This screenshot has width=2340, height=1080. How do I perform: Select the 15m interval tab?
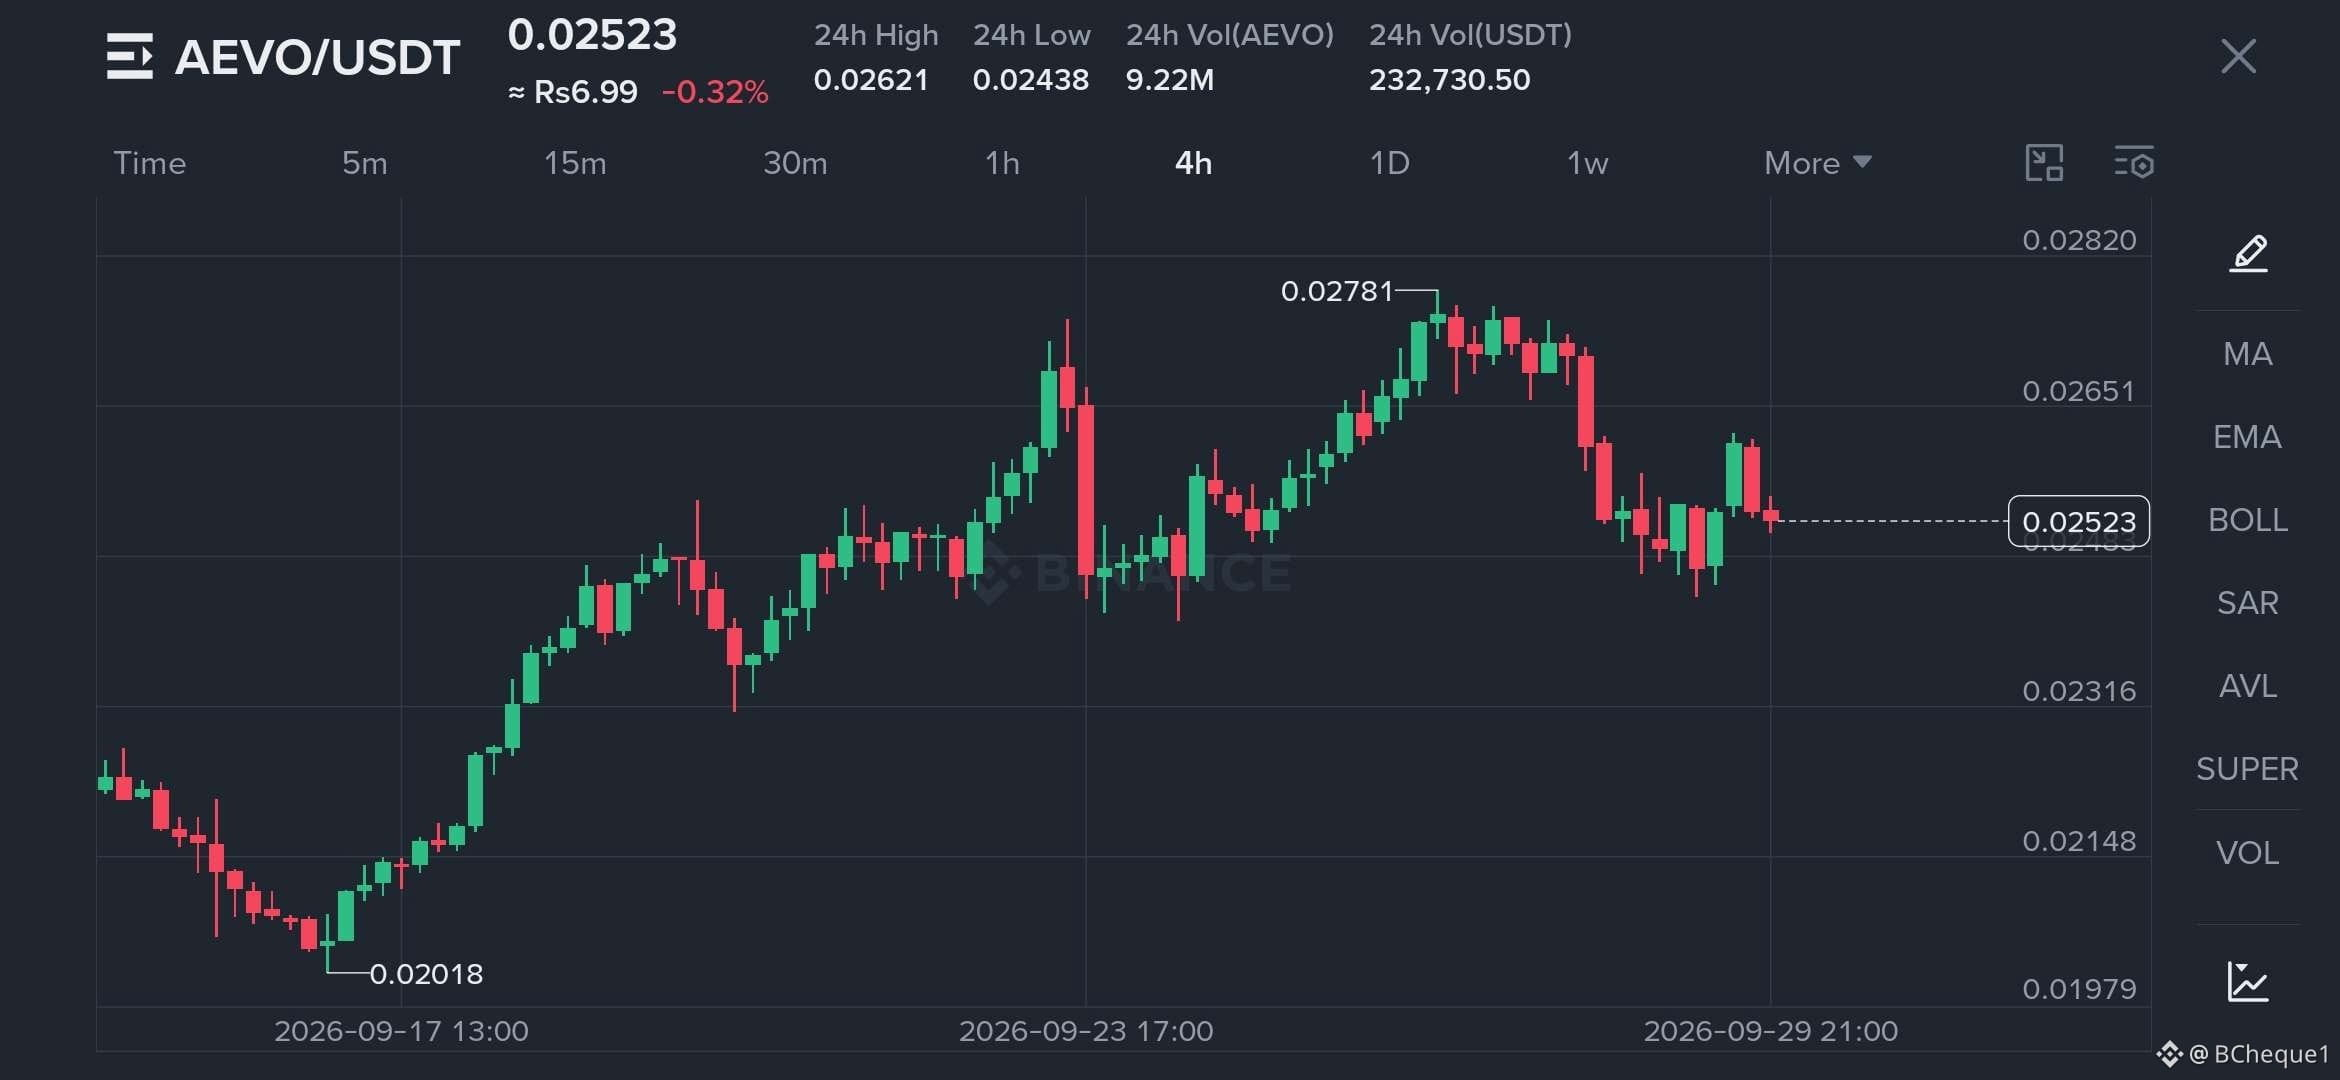click(x=575, y=163)
